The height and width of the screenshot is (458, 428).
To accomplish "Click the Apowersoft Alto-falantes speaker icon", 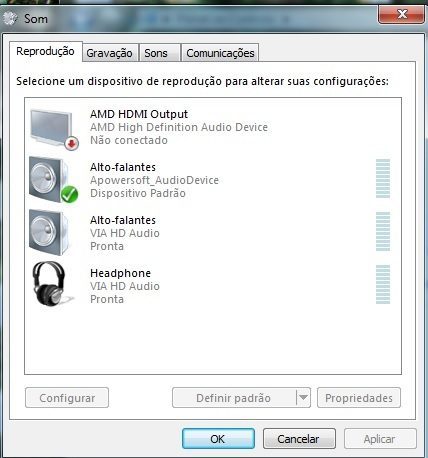I will pyautogui.click(x=49, y=179).
